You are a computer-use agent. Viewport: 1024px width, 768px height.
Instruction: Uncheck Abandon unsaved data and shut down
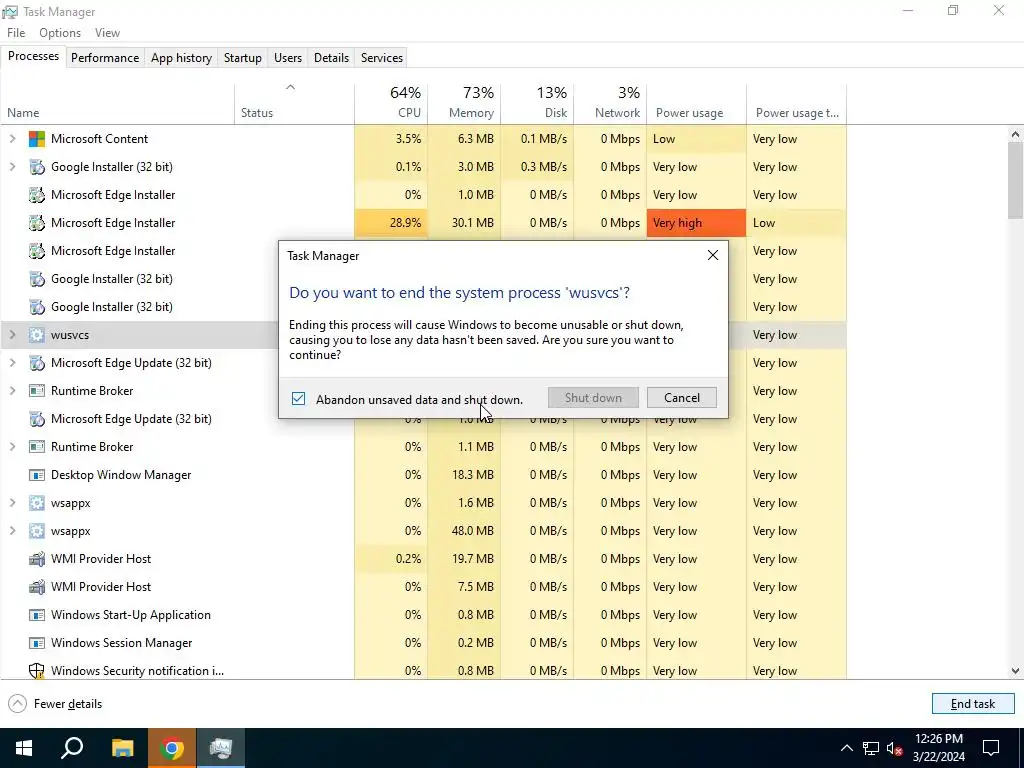[298, 398]
